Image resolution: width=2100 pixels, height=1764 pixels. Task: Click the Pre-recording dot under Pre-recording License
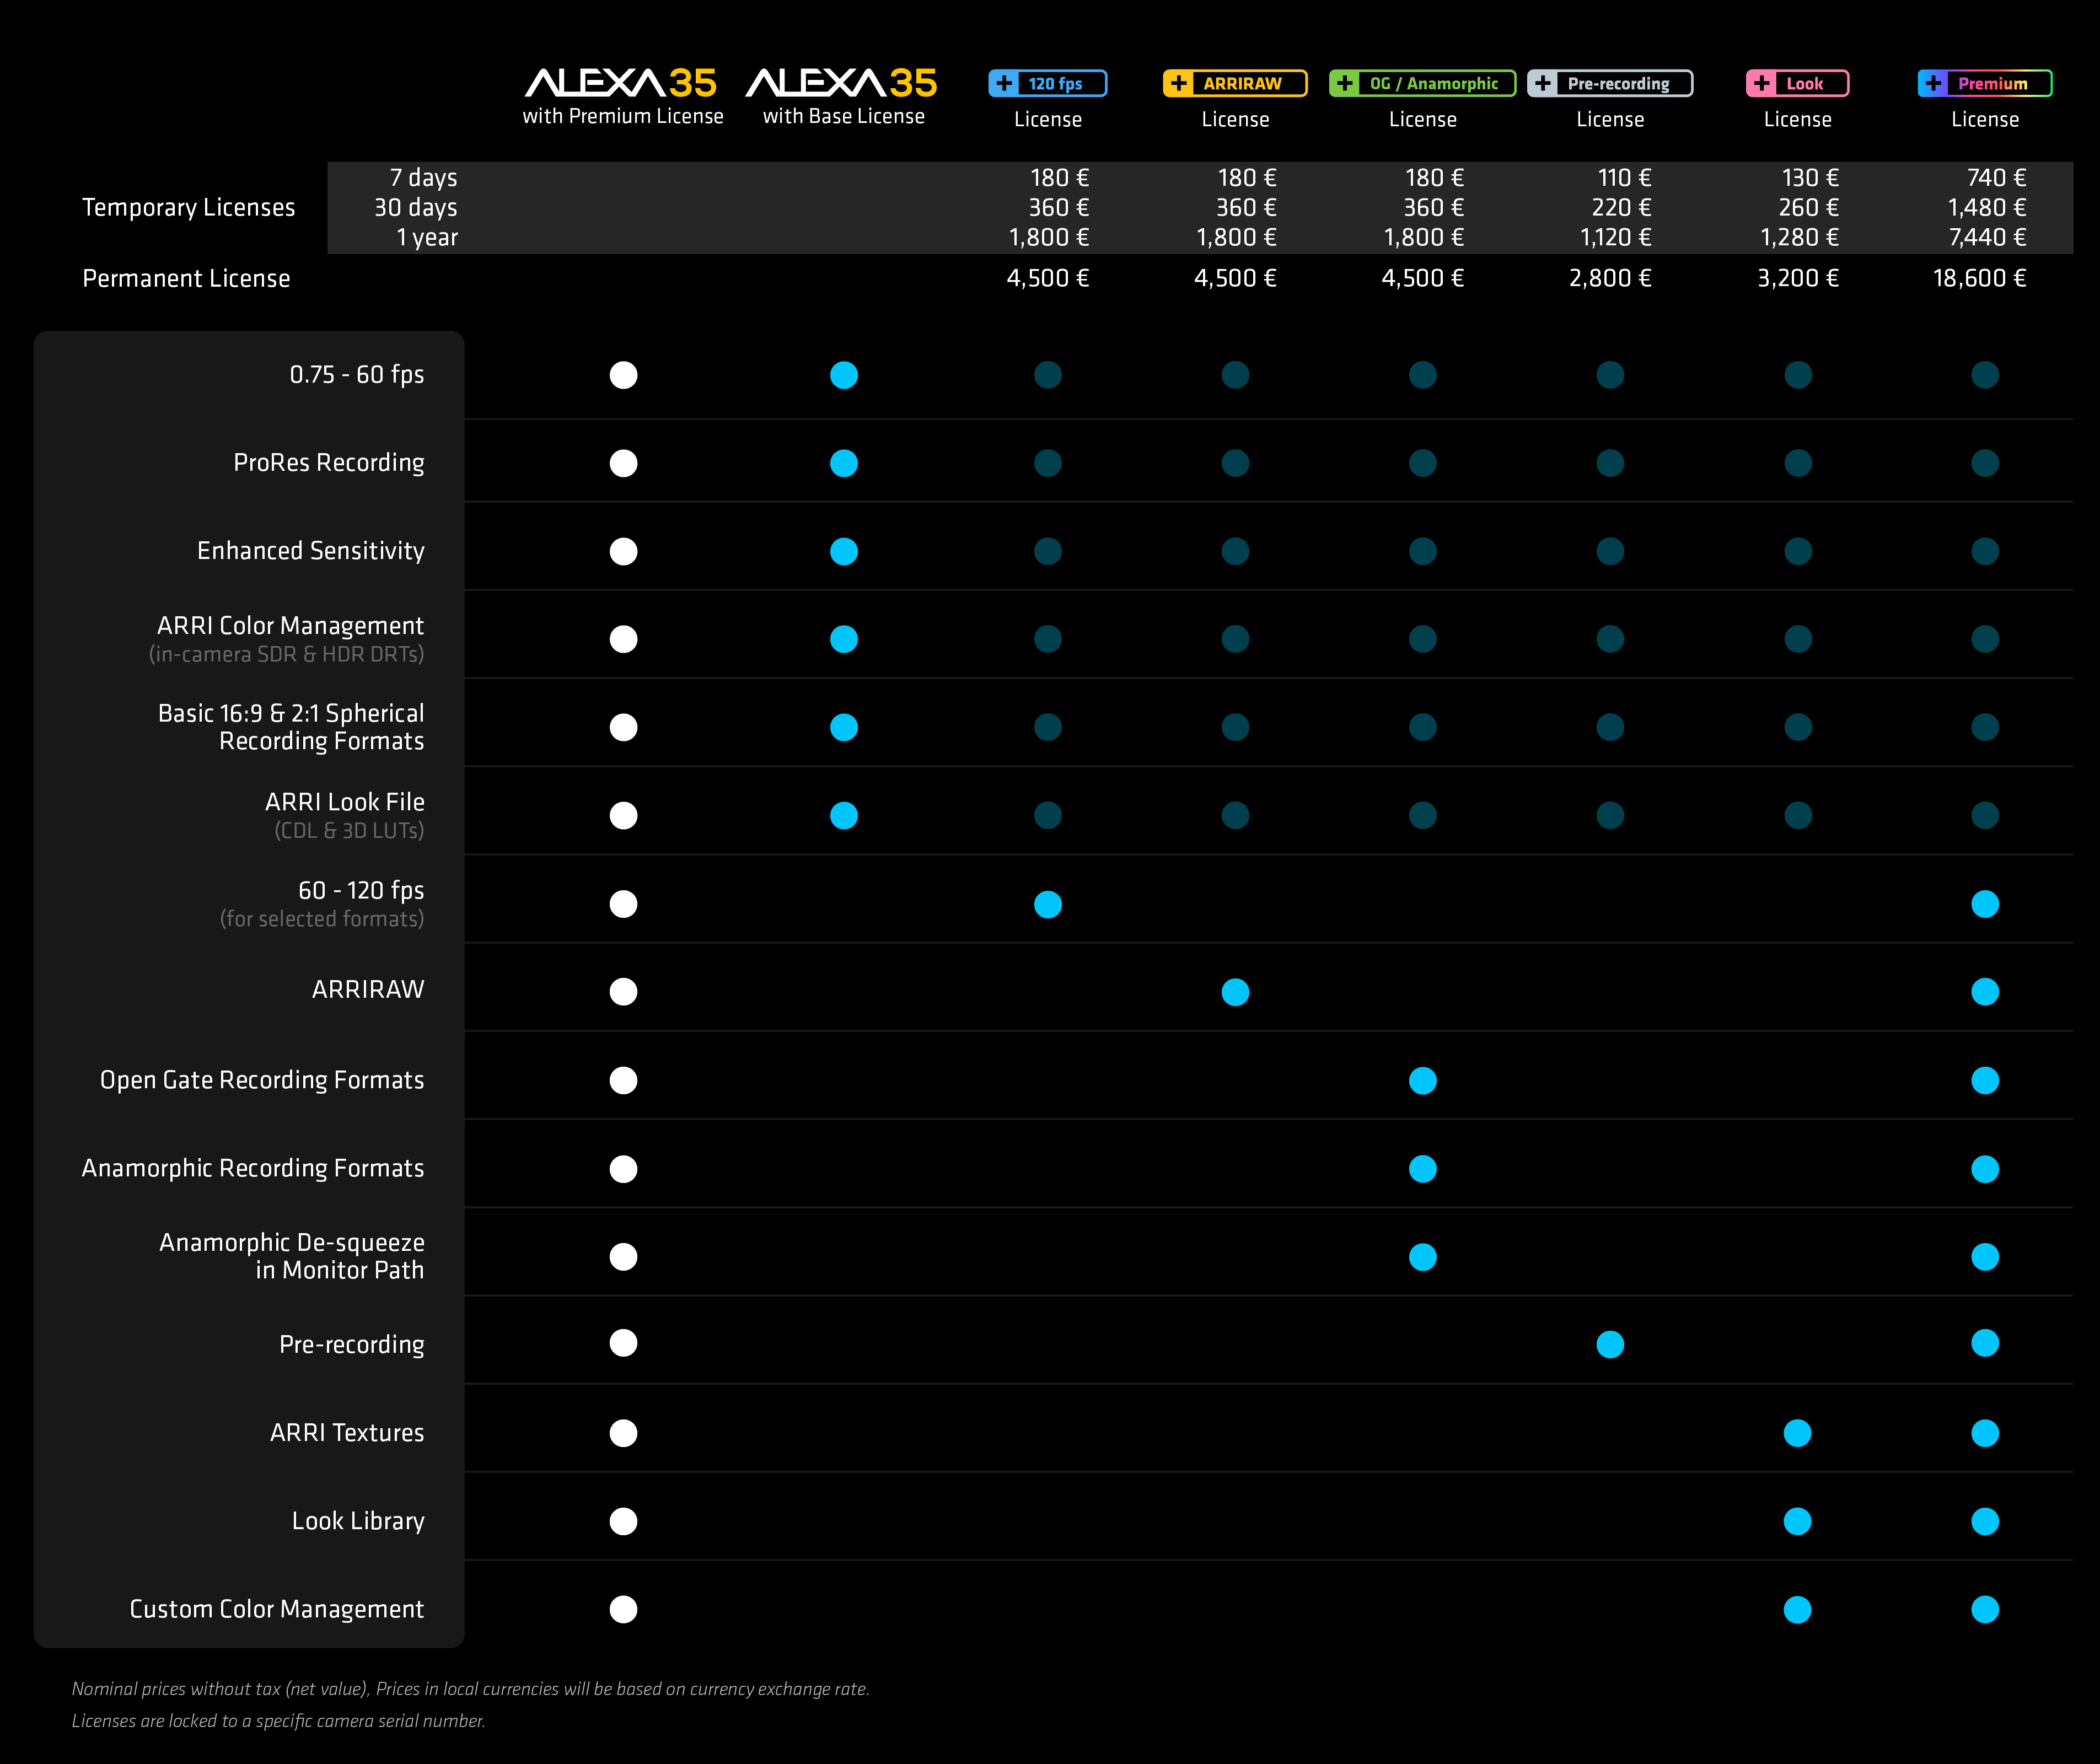coord(1610,1344)
